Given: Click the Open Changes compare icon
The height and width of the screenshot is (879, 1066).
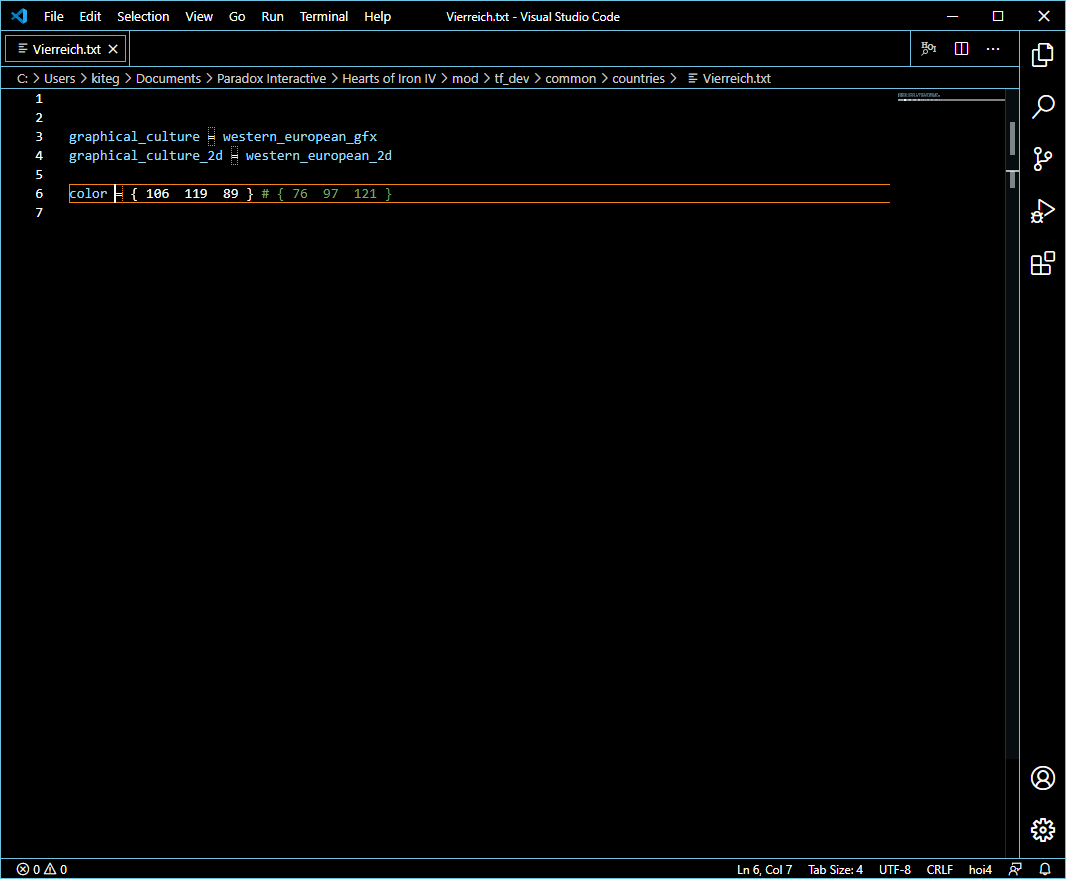Looking at the screenshot, I should click(929, 48).
